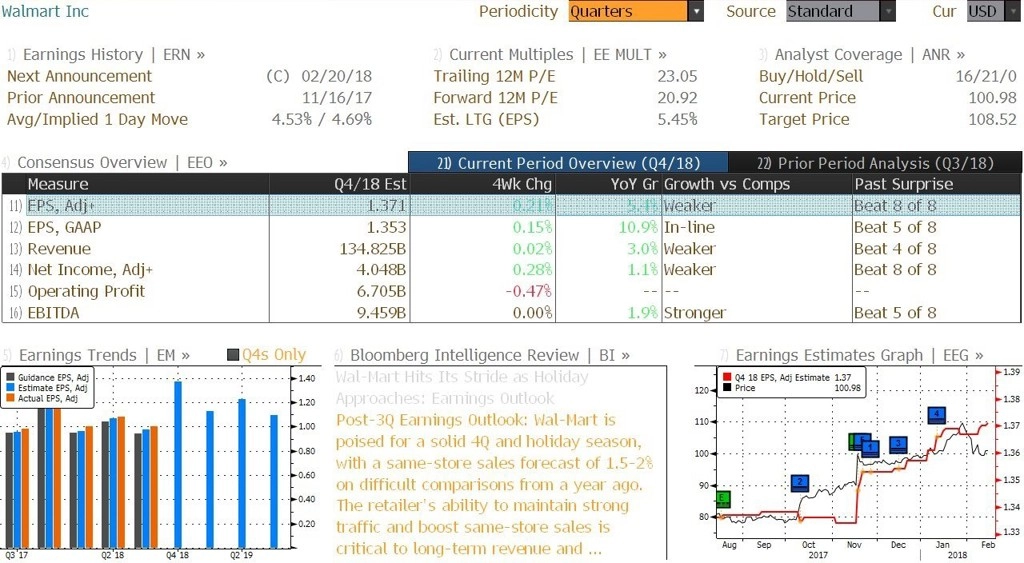Click Guidance EPS, Adj legend swatch
The width and height of the screenshot is (1024, 563).
click(10, 378)
